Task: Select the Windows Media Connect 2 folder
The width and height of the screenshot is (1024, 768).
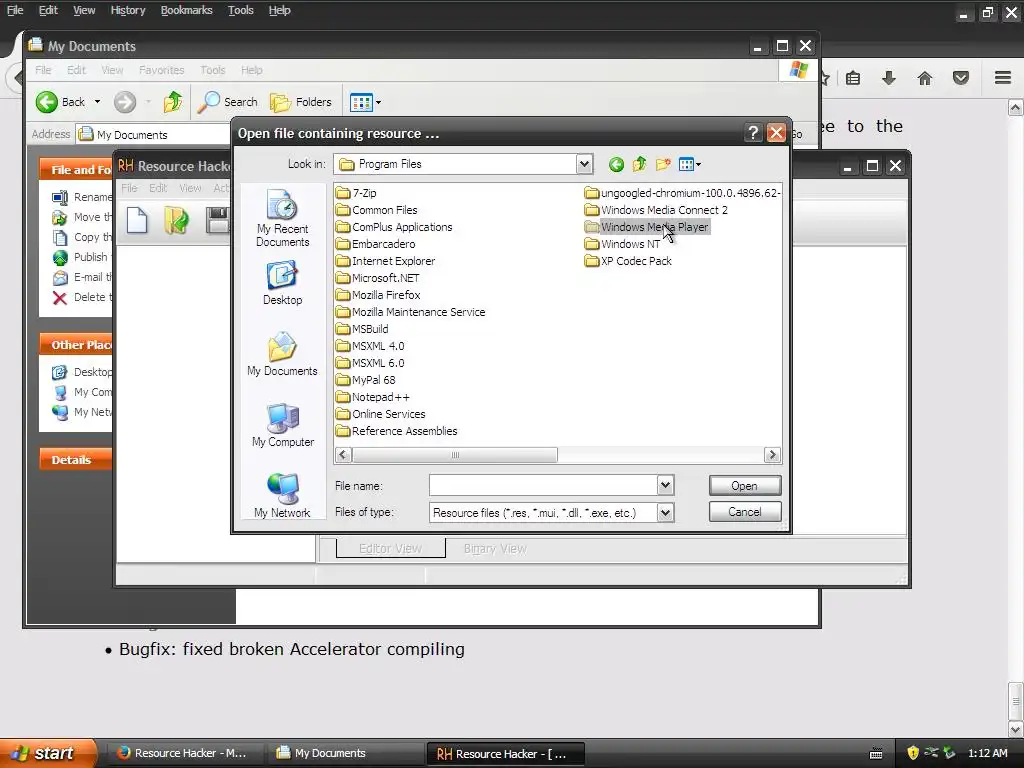Action: [656, 210]
